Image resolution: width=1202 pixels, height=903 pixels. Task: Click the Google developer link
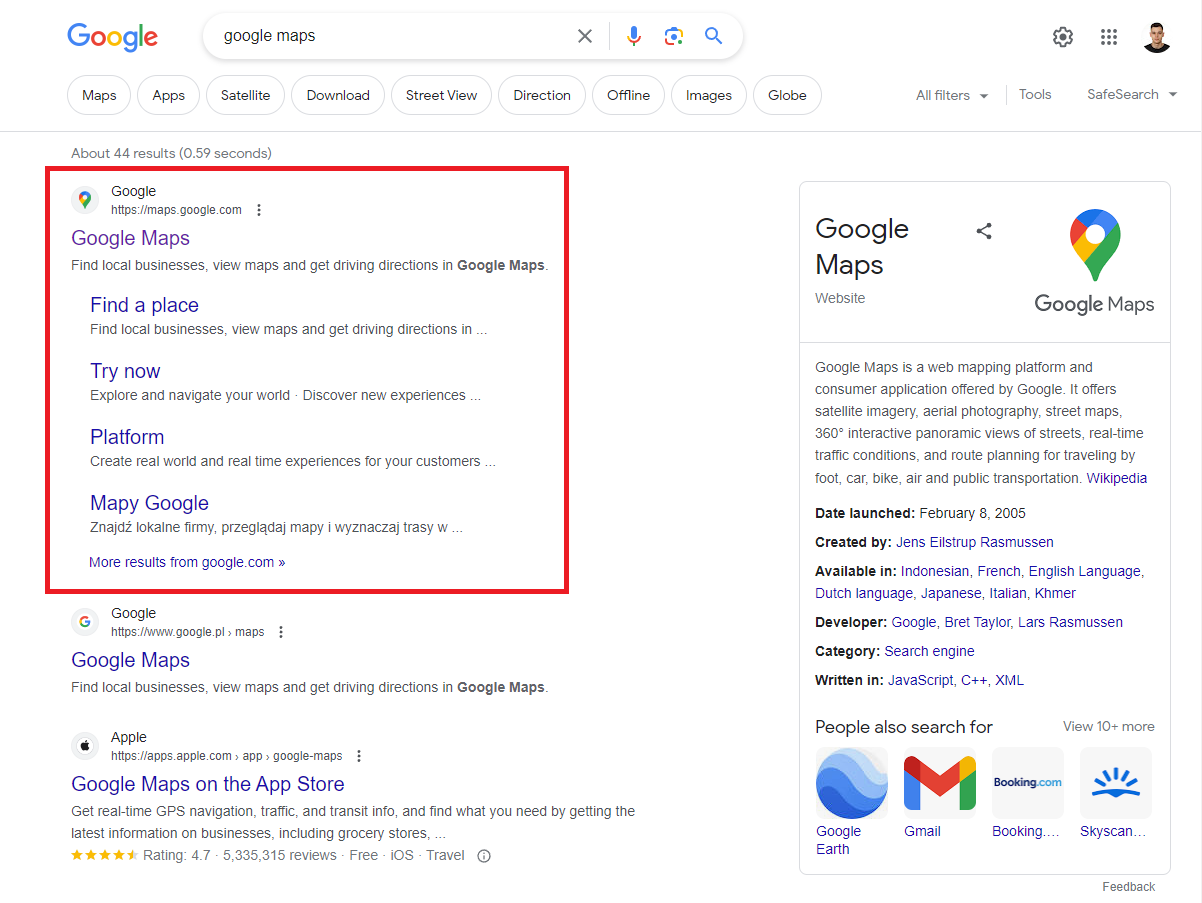pyautogui.click(x=914, y=622)
